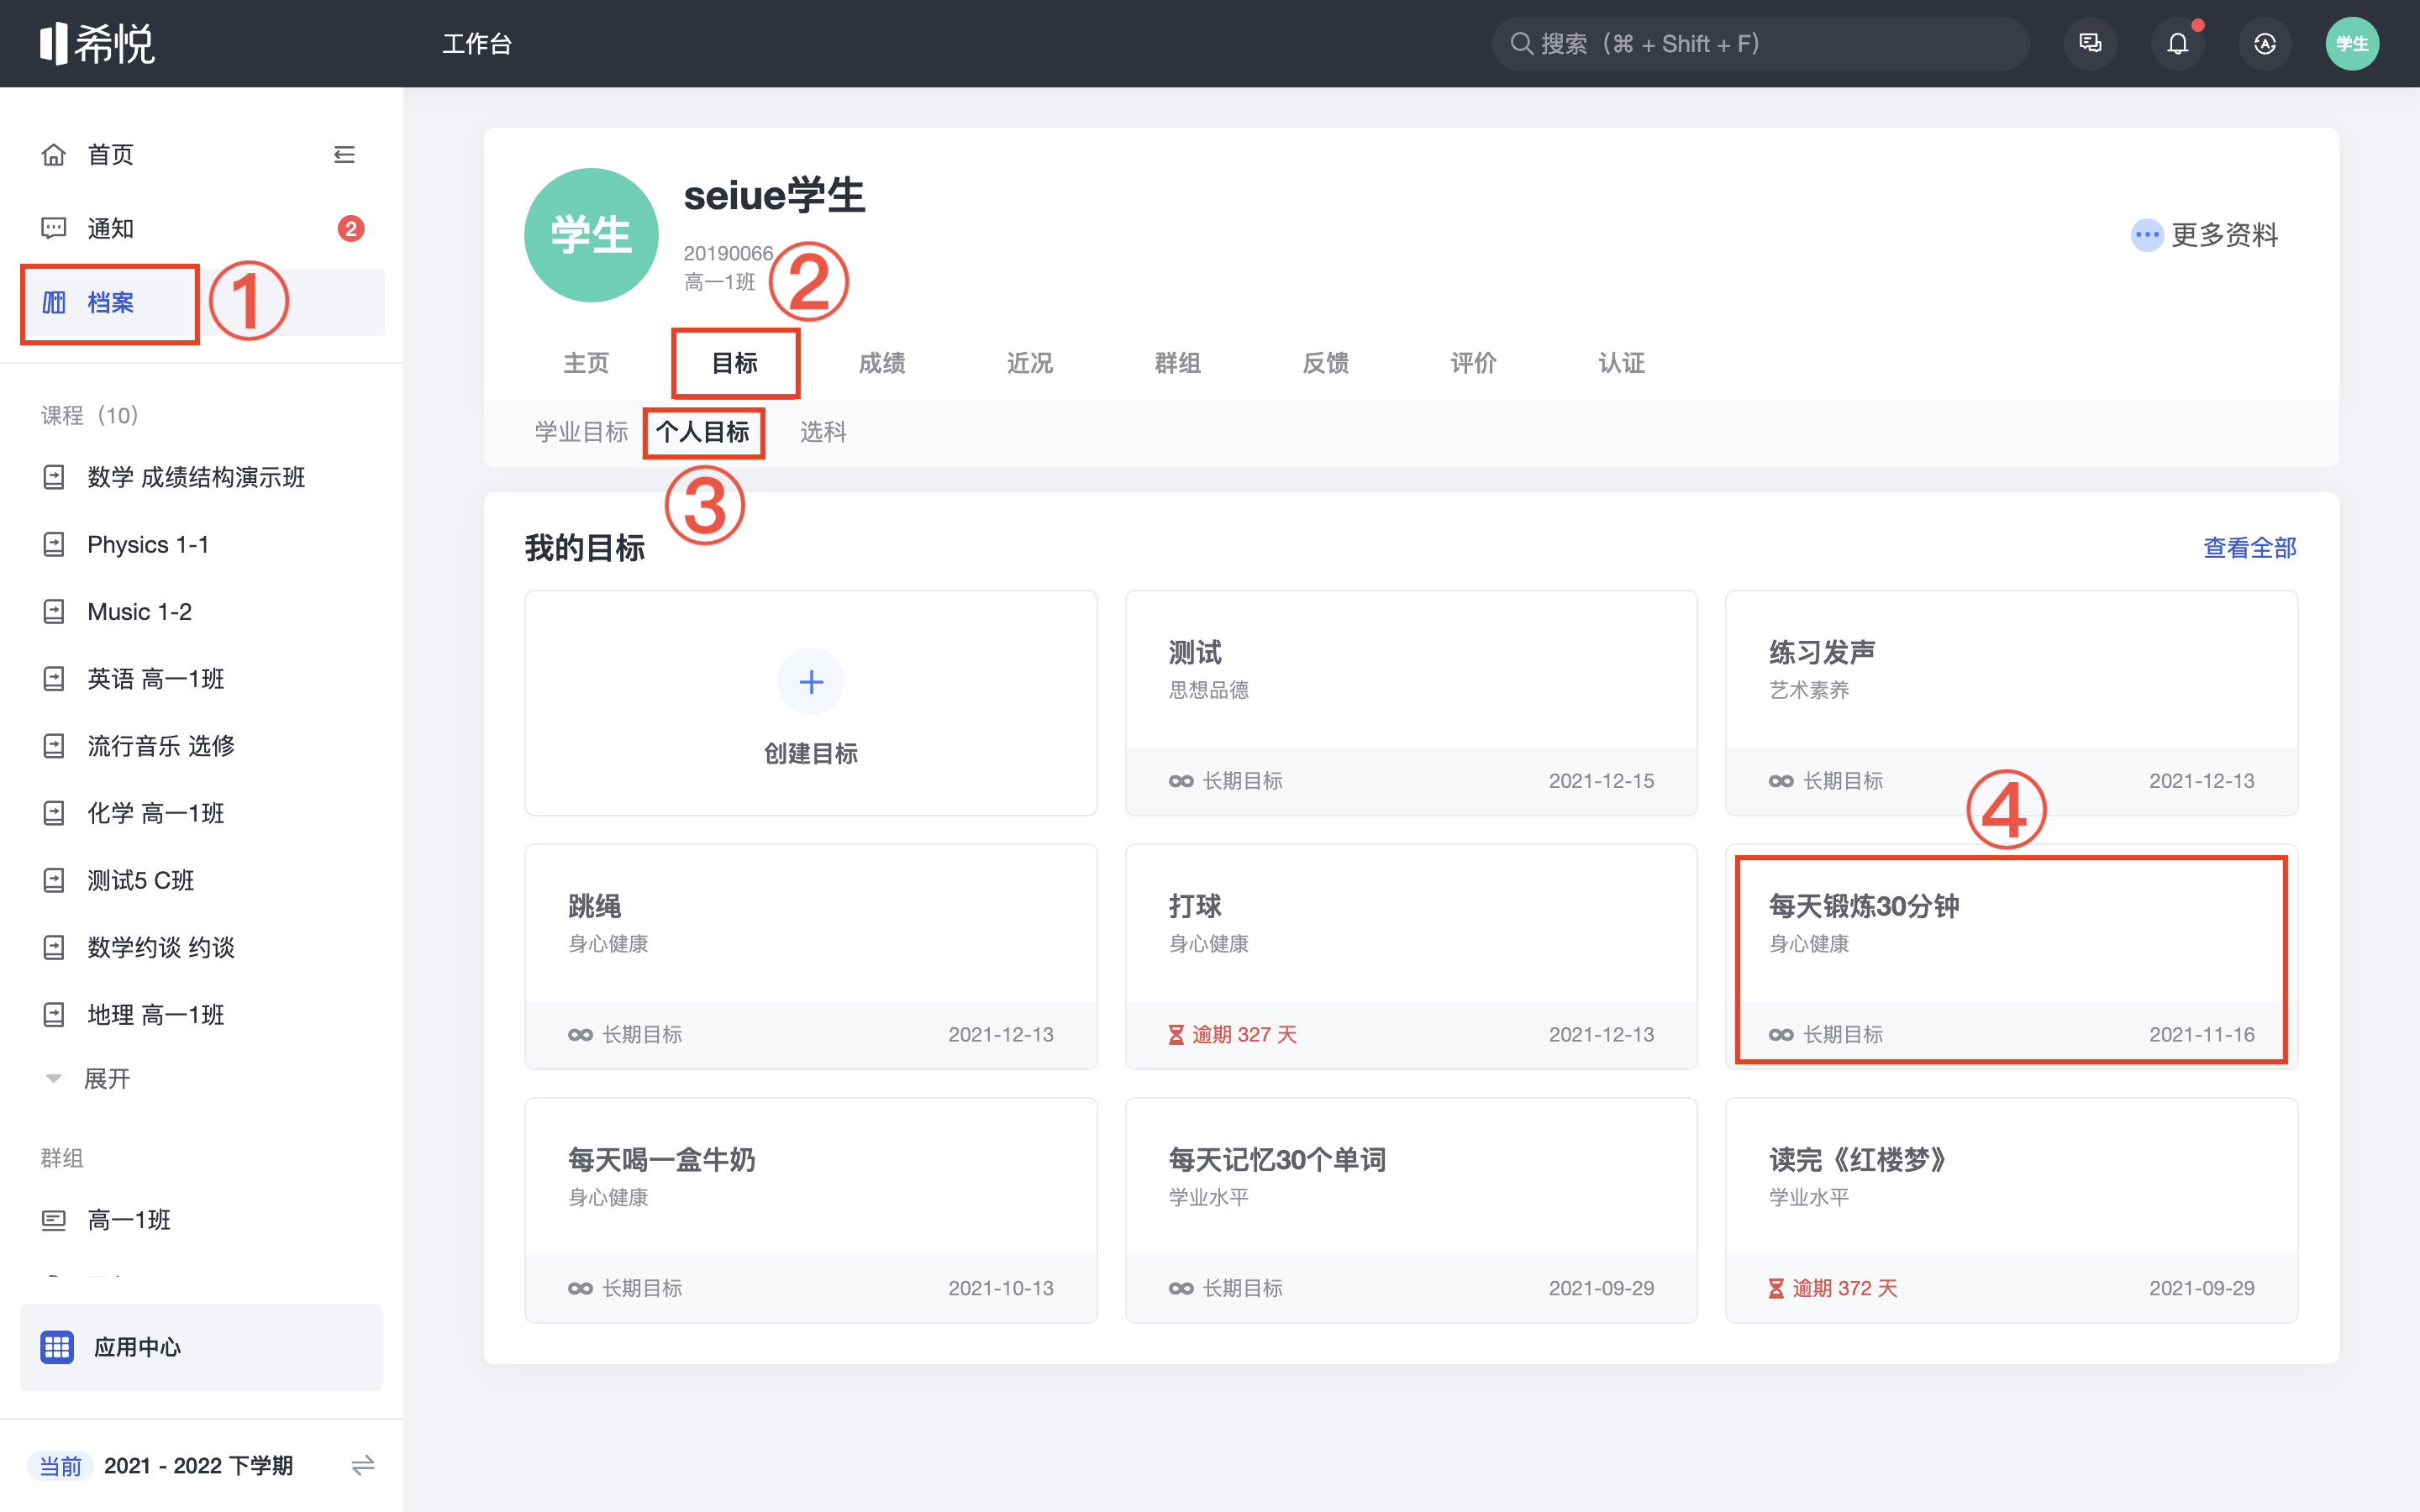Open 地理 高一1班 course
This screenshot has width=2420, height=1512.
click(x=155, y=1015)
